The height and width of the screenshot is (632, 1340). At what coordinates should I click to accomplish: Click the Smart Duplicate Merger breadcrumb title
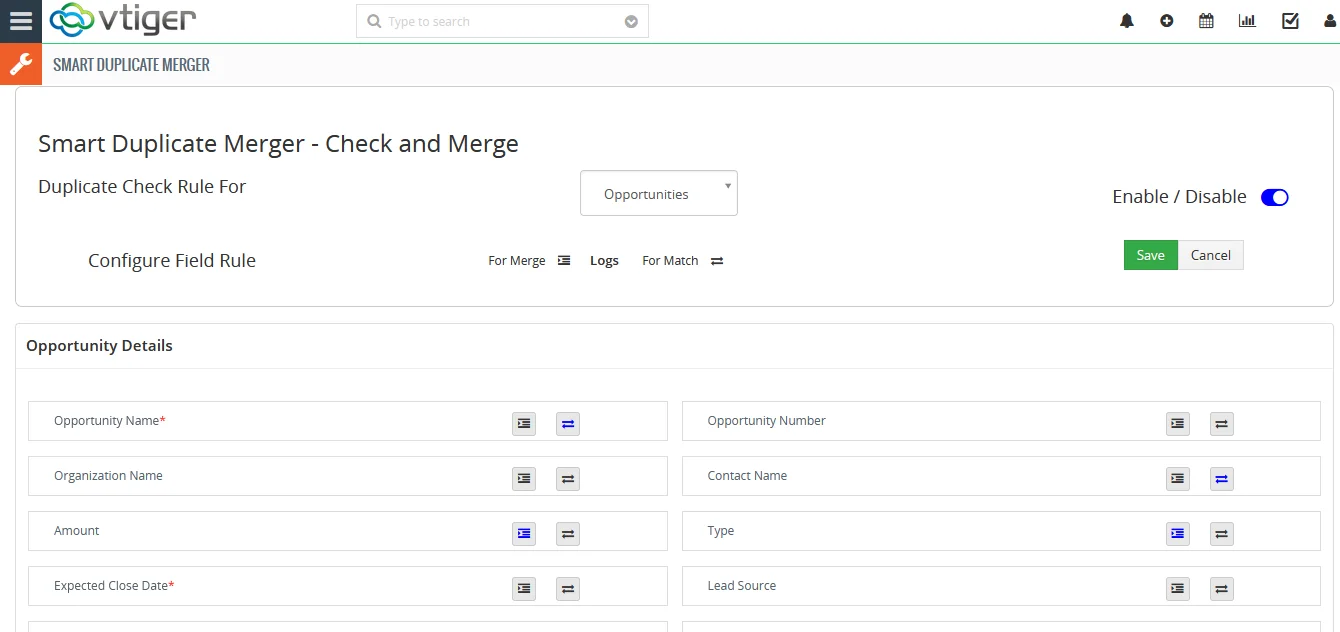[x=131, y=65]
